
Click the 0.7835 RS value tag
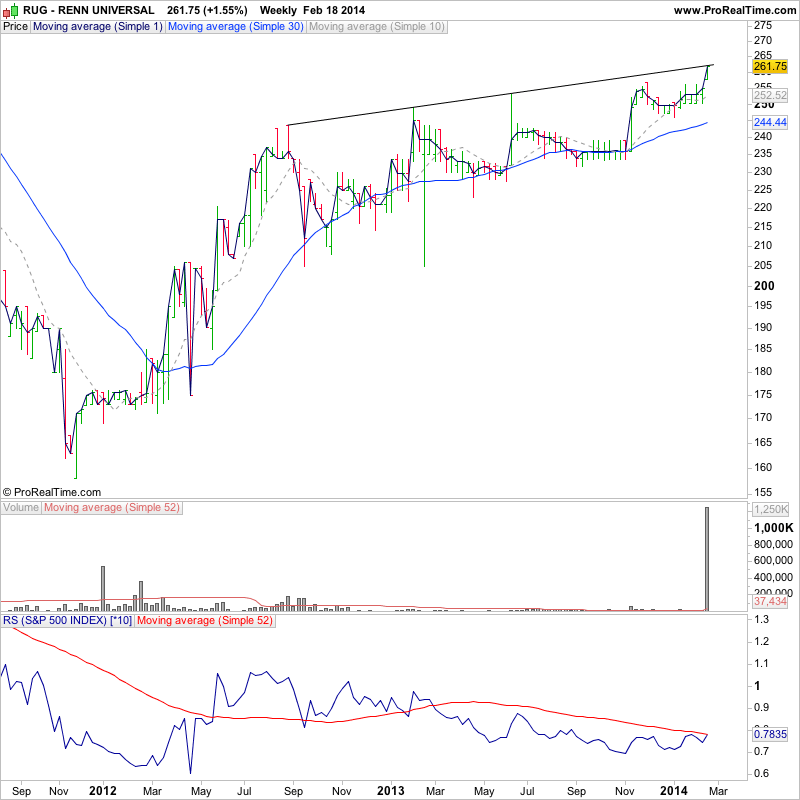click(770, 734)
